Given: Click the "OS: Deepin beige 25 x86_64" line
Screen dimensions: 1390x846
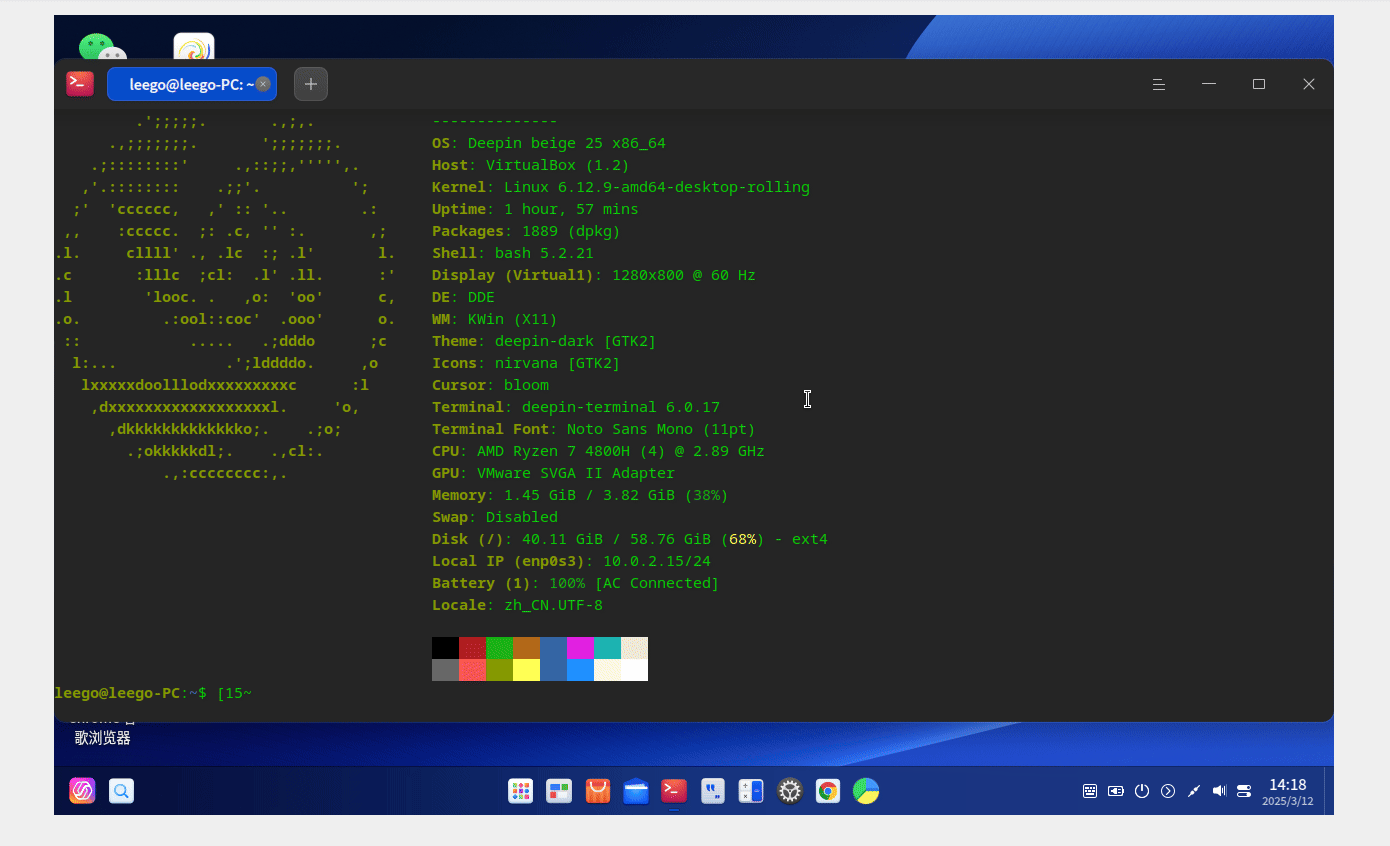Looking at the screenshot, I should [x=549, y=143].
